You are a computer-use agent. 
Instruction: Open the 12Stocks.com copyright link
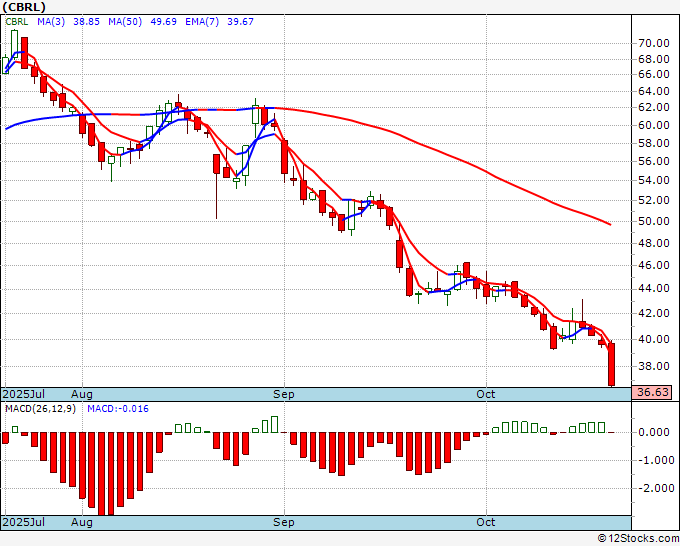(x=638, y=539)
